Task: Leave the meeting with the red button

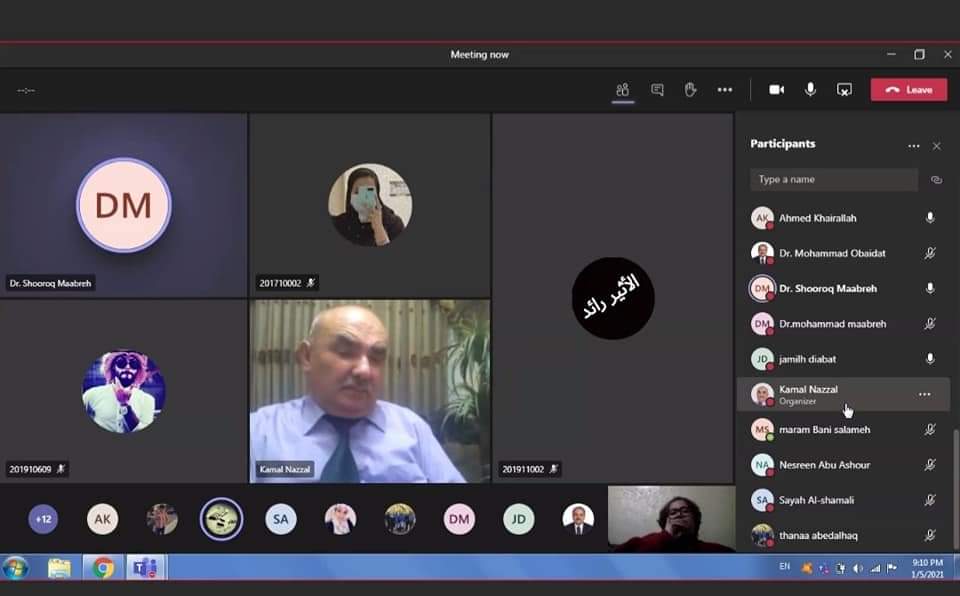Action: (908, 90)
